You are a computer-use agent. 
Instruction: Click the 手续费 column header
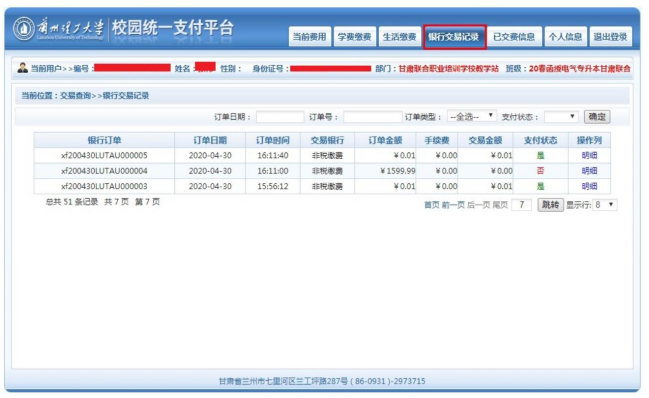(x=437, y=140)
